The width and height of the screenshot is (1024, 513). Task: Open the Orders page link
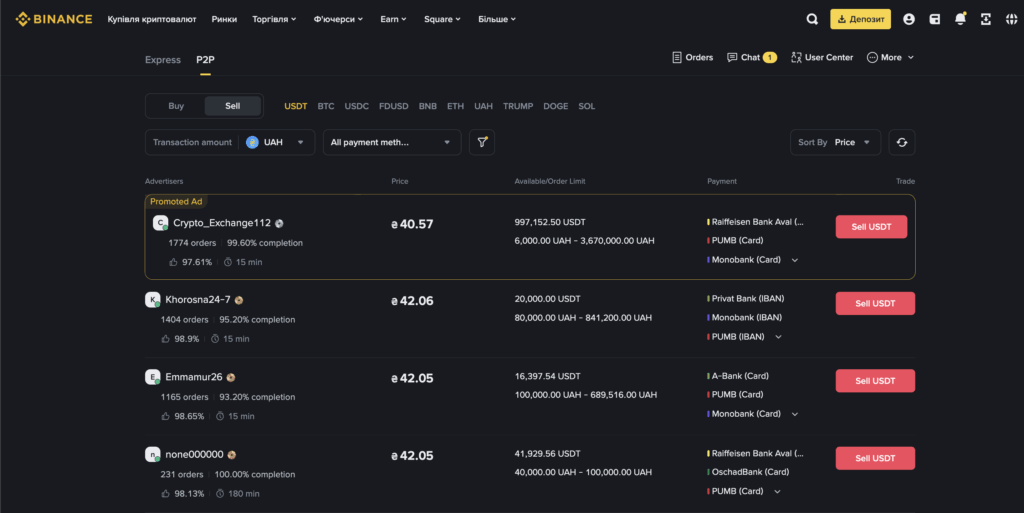692,58
